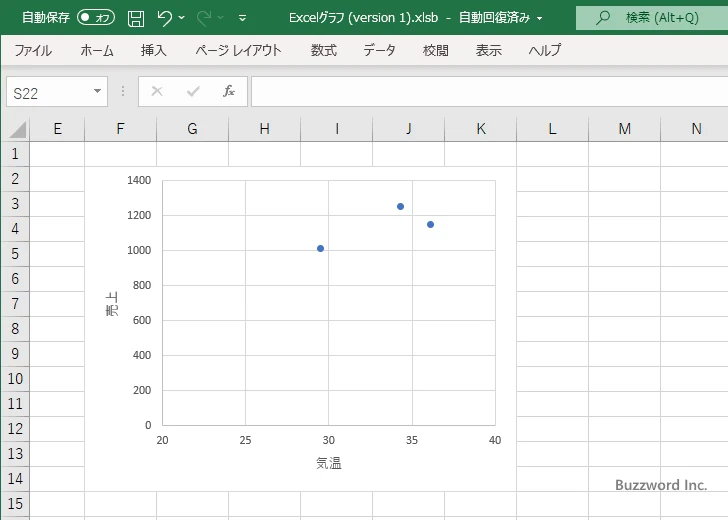Click the Insert Function fx icon
Screen dimensions: 728x520
coord(229,91)
